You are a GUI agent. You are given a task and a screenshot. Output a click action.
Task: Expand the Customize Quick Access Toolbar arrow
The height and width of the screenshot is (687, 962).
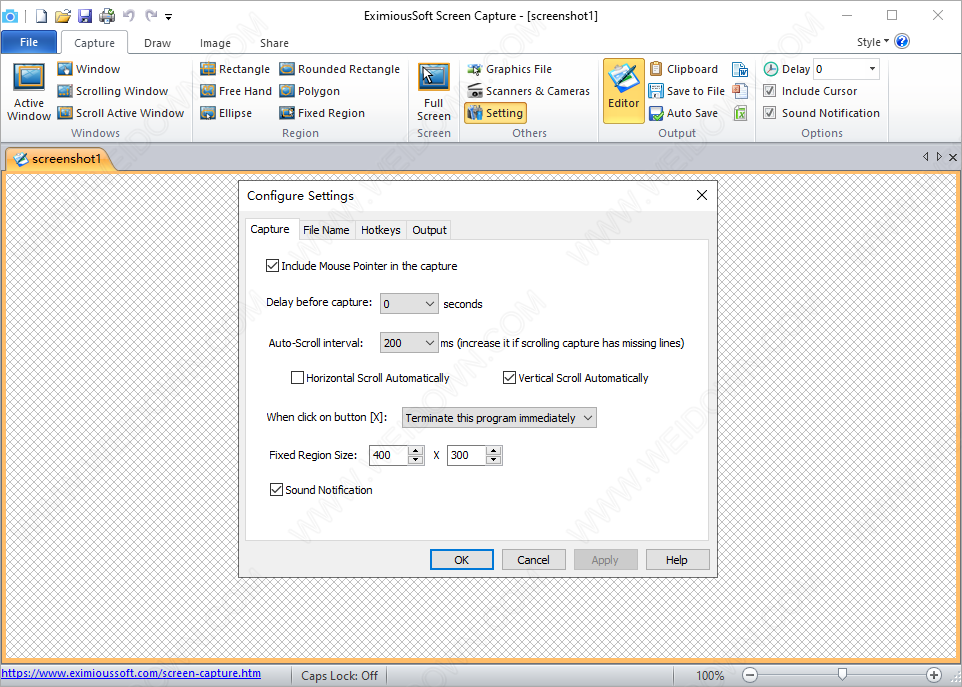coord(169,17)
